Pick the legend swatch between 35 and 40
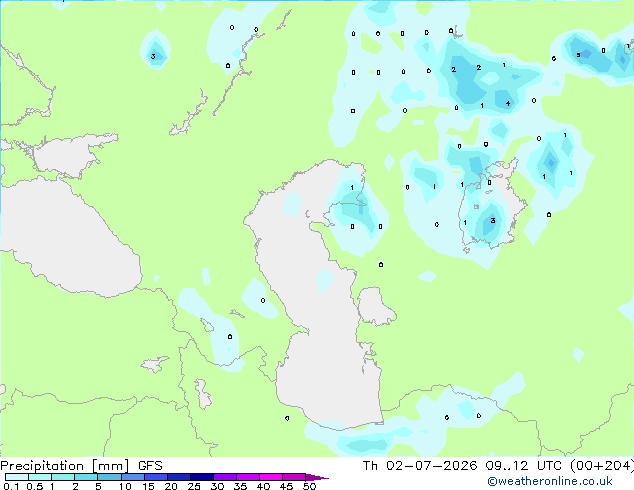 pyautogui.click(x=248, y=477)
